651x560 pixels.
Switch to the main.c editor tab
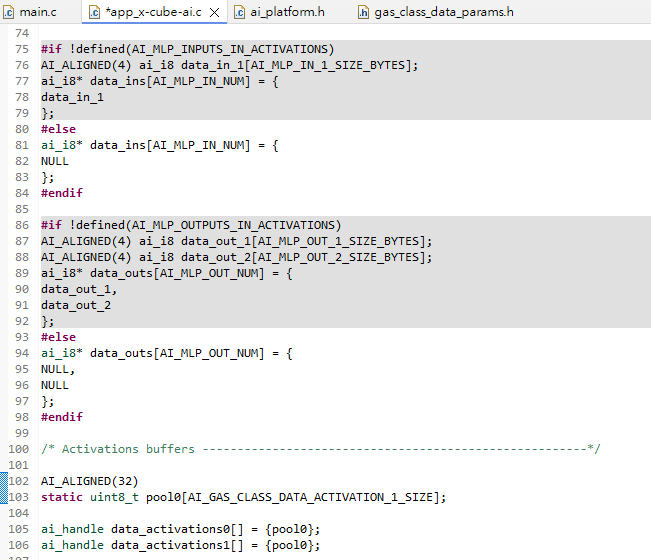point(30,12)
